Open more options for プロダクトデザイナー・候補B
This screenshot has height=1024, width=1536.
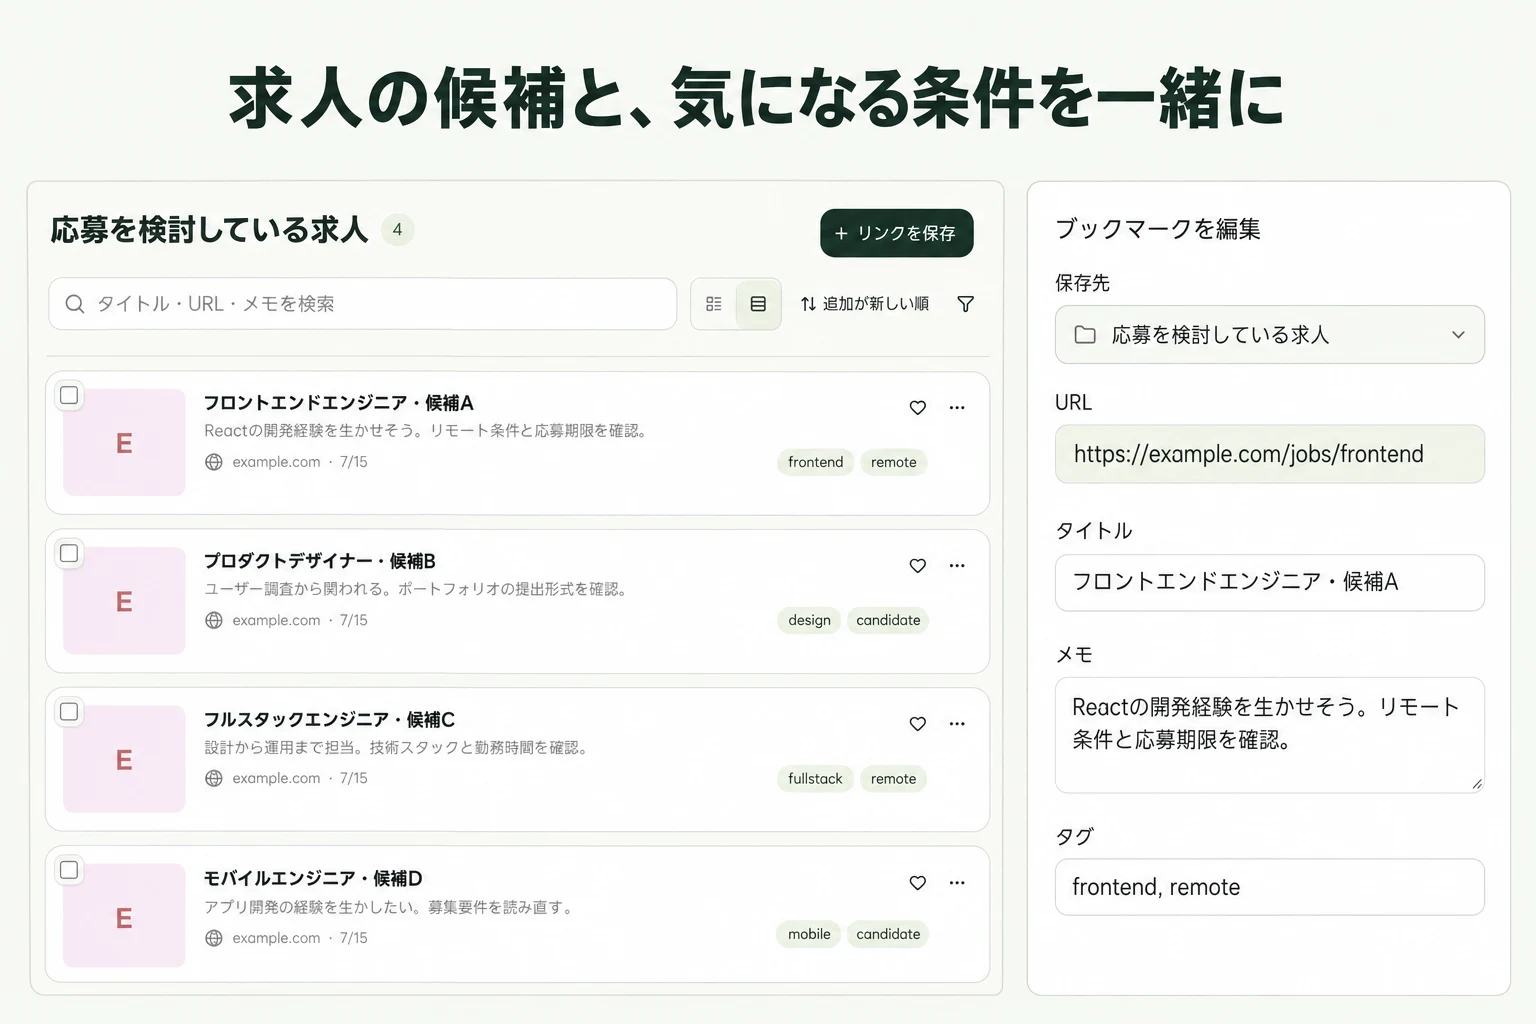[x=957, y=565]
